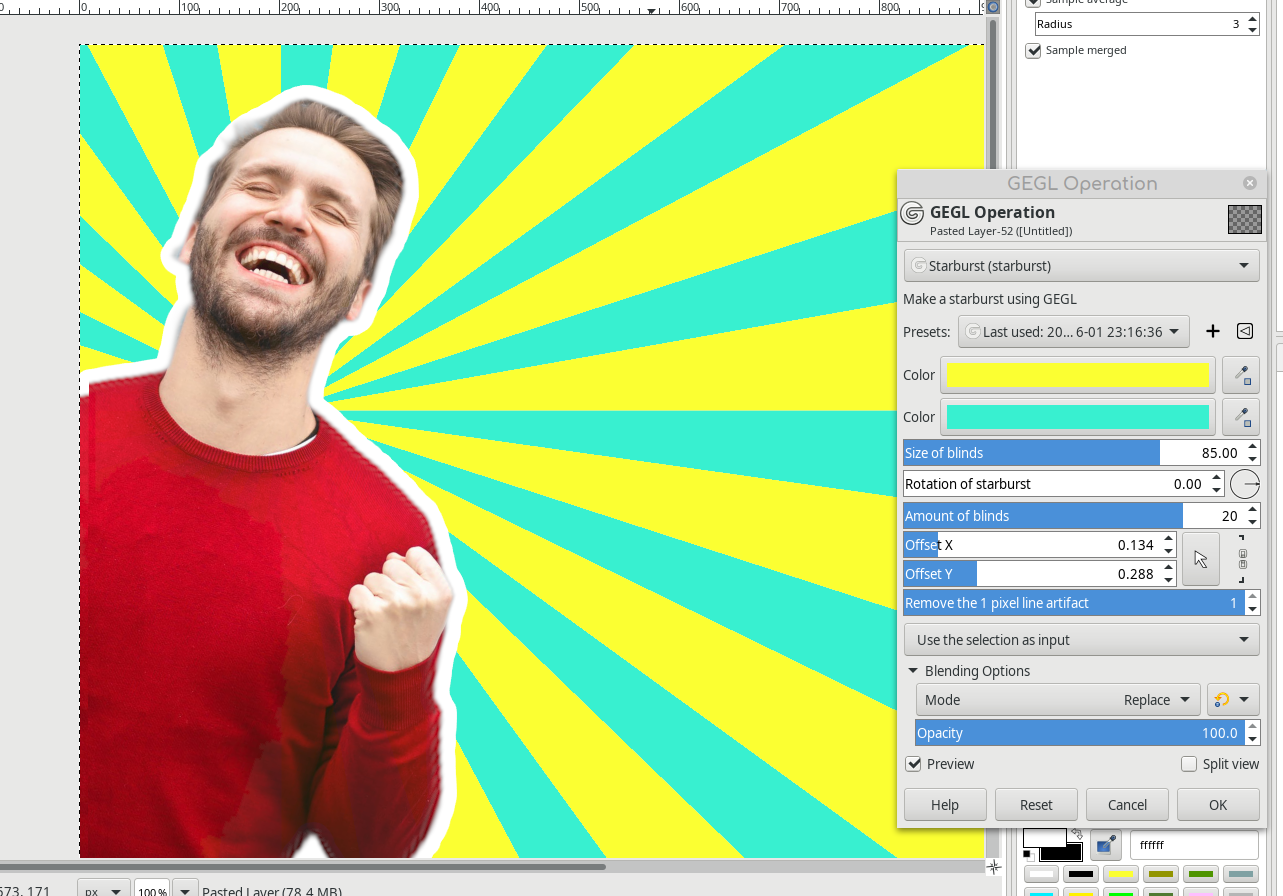Click the zoom-on-resize icon above the canvas scrollbar

(993, 6)
